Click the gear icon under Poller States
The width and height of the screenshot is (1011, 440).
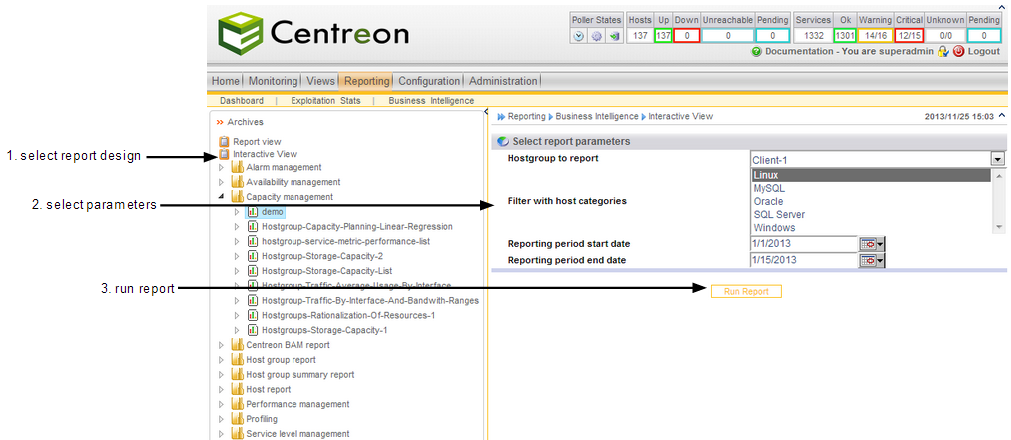(596, 36)
